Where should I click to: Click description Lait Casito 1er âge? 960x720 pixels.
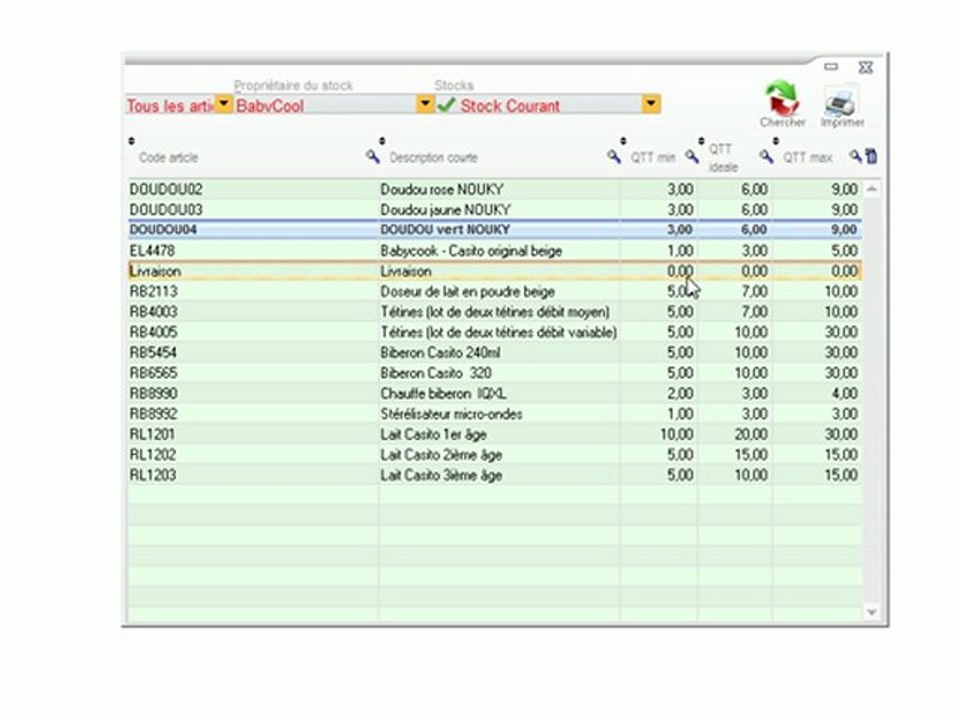tap(433, 434)
